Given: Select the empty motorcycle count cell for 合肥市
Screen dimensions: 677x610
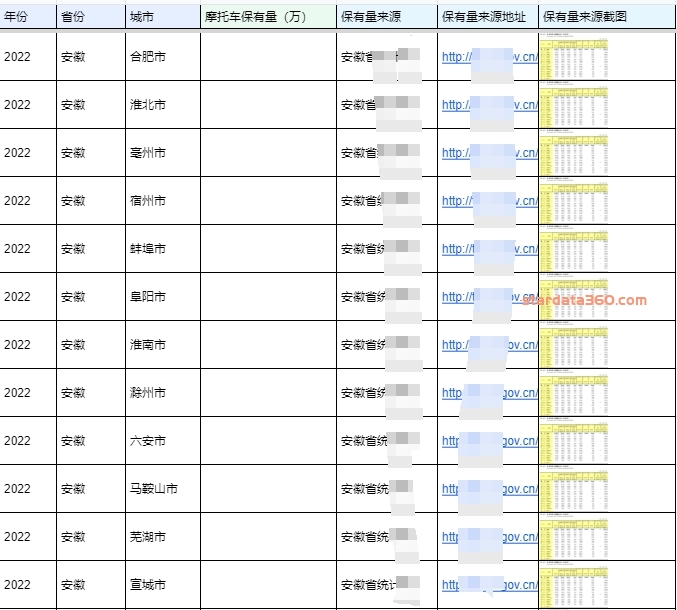Looking at the screenshot, I should click(x=268, y=57).
